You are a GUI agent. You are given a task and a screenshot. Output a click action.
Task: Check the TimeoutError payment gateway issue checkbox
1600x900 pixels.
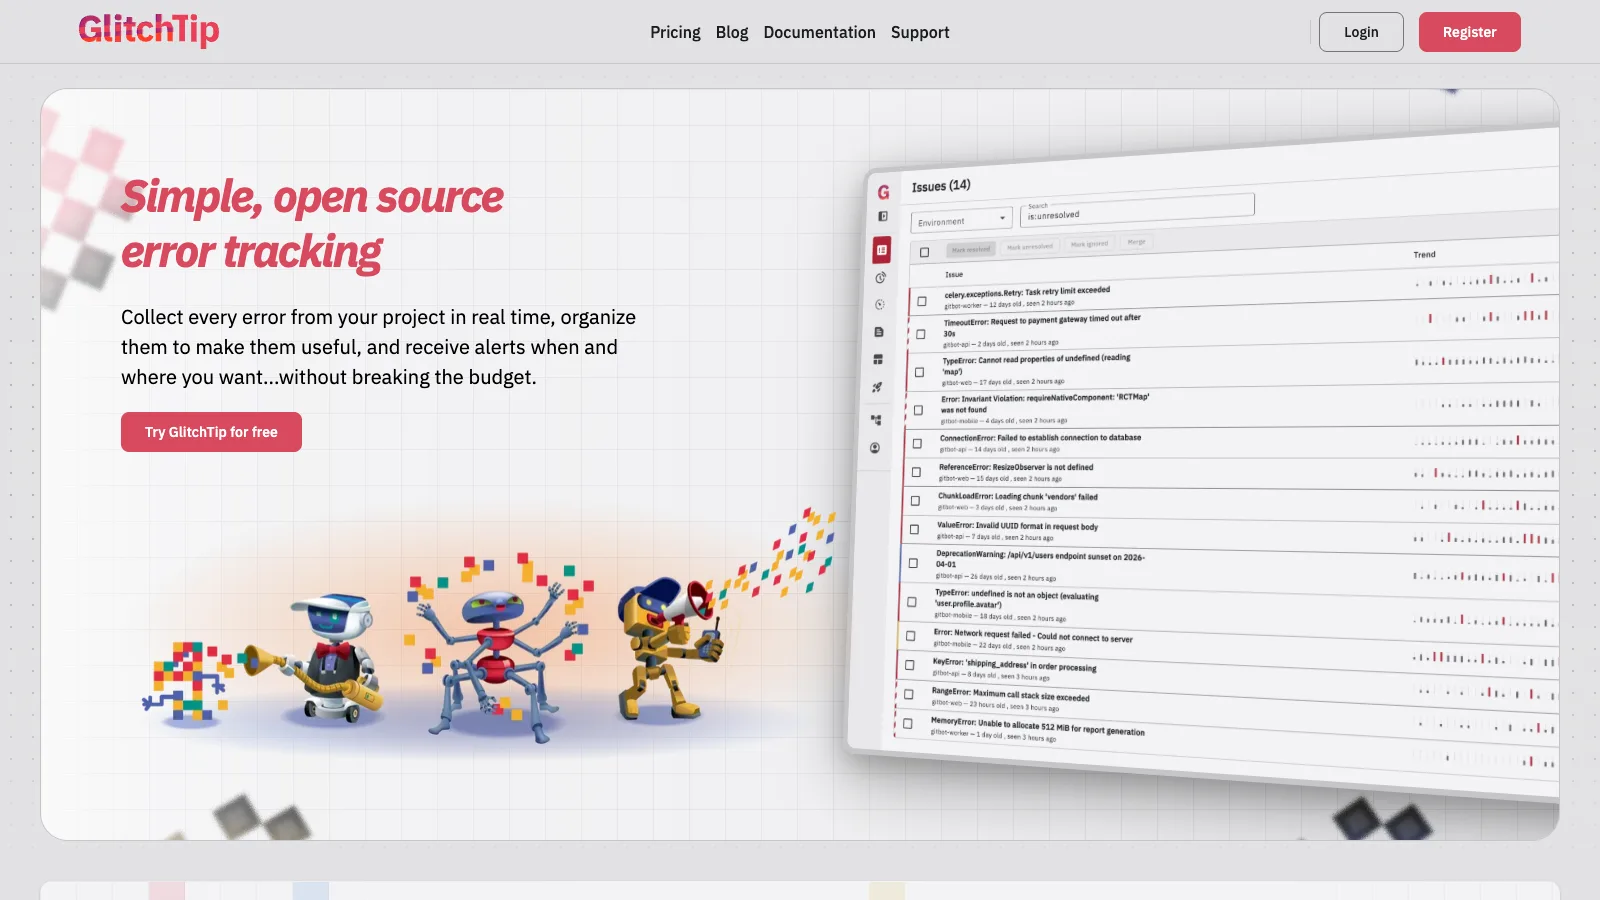tap(921, 334)
